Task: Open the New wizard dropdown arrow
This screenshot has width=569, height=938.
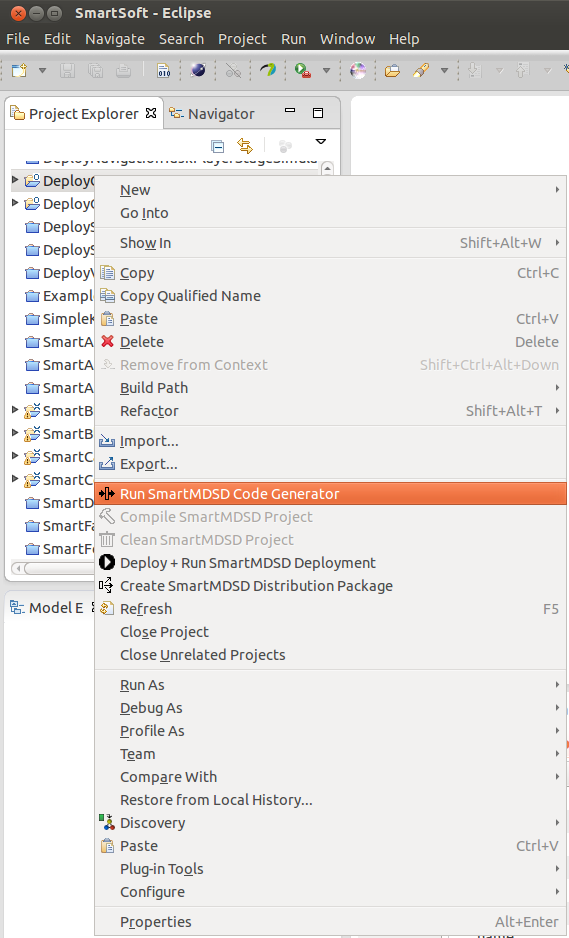Action: point(42,71)
